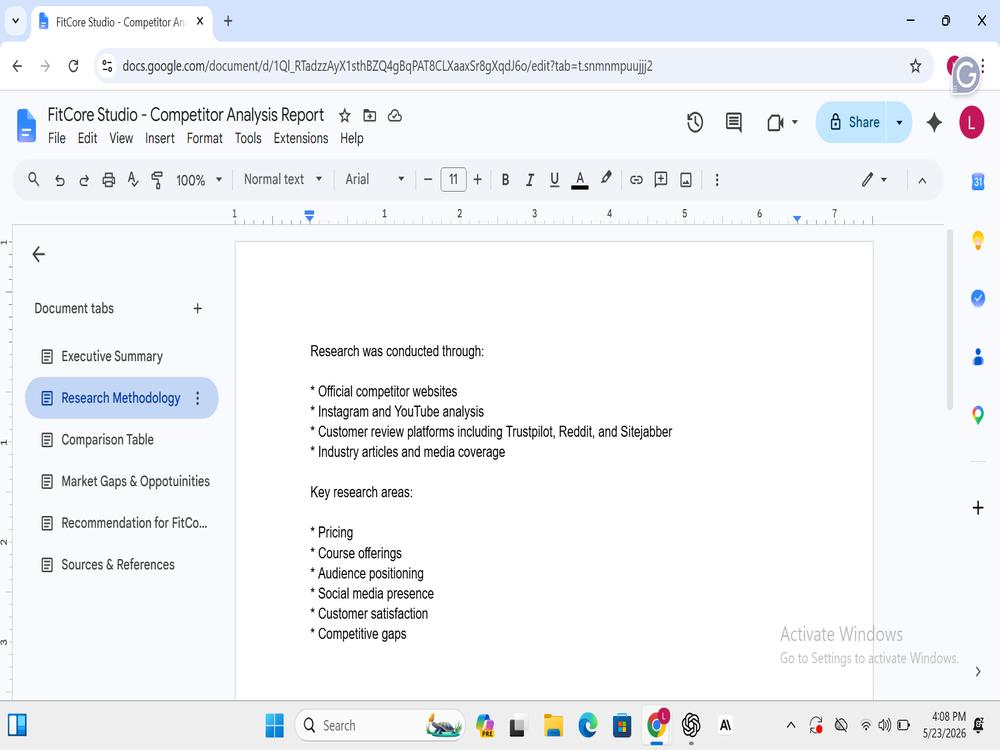
Task: Open more toolbar options
Action: tap(717, 180)
